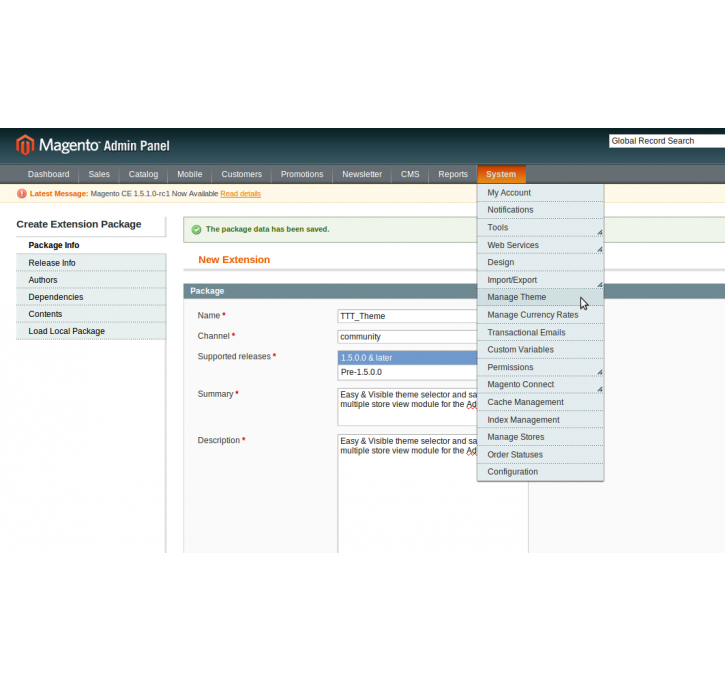This screenshot has height=680, width=725.
Task: Switch to Package Info tab
Action: coord(91,245)
